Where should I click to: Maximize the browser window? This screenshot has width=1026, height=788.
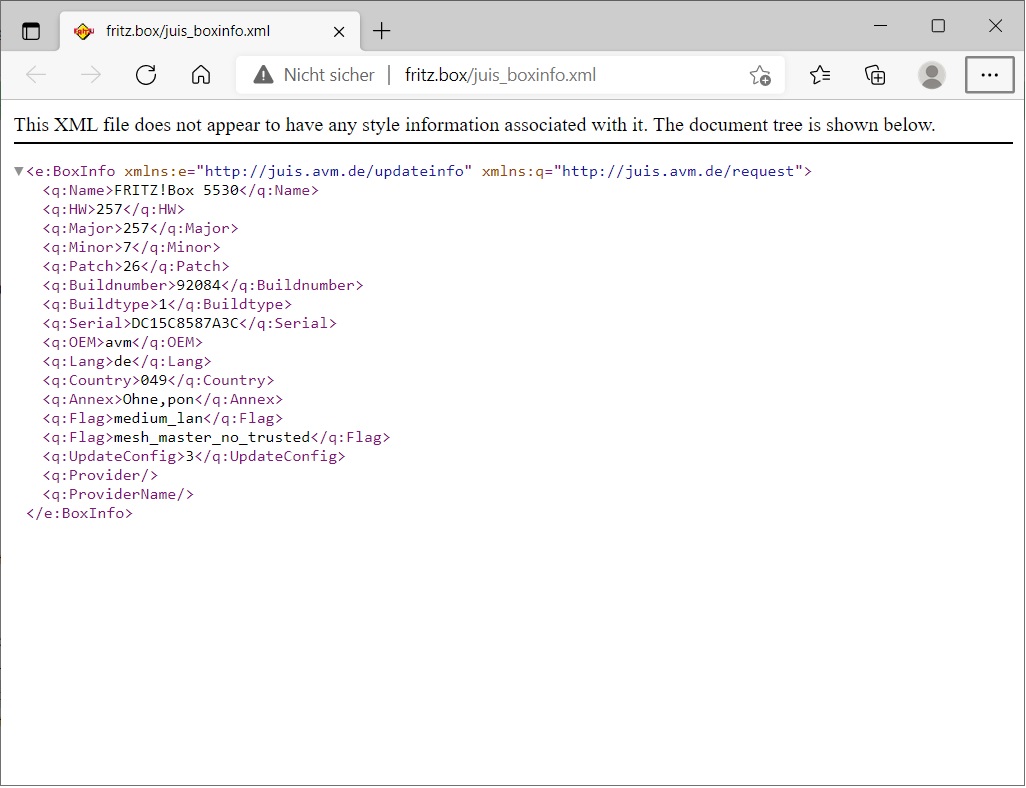pyautogui.click(x=938, y=26)
